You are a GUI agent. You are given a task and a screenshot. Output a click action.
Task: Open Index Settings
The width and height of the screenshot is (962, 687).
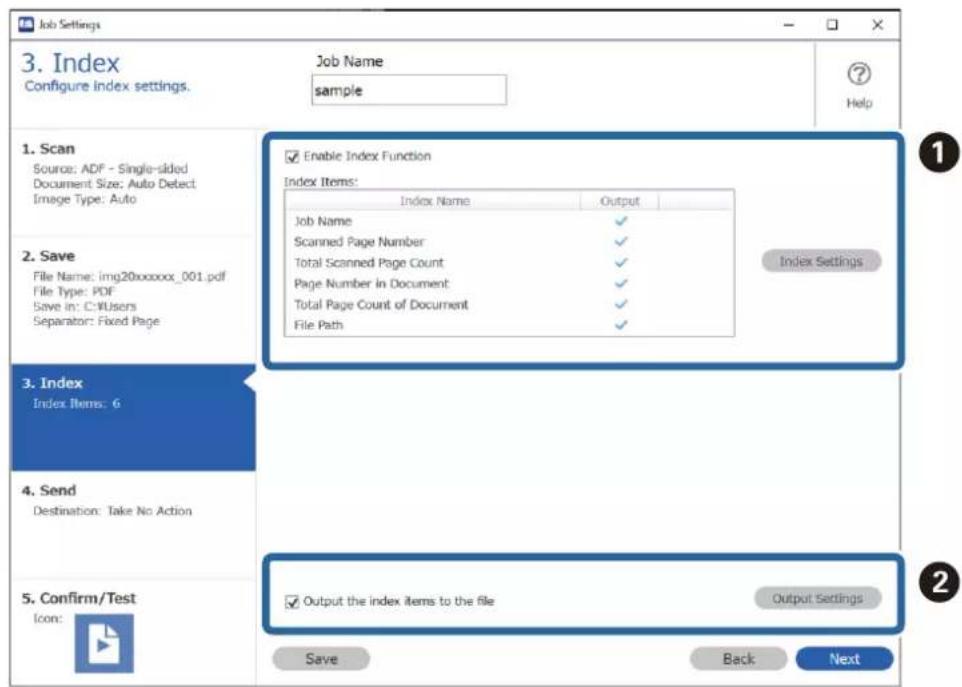tap(821, 261)
